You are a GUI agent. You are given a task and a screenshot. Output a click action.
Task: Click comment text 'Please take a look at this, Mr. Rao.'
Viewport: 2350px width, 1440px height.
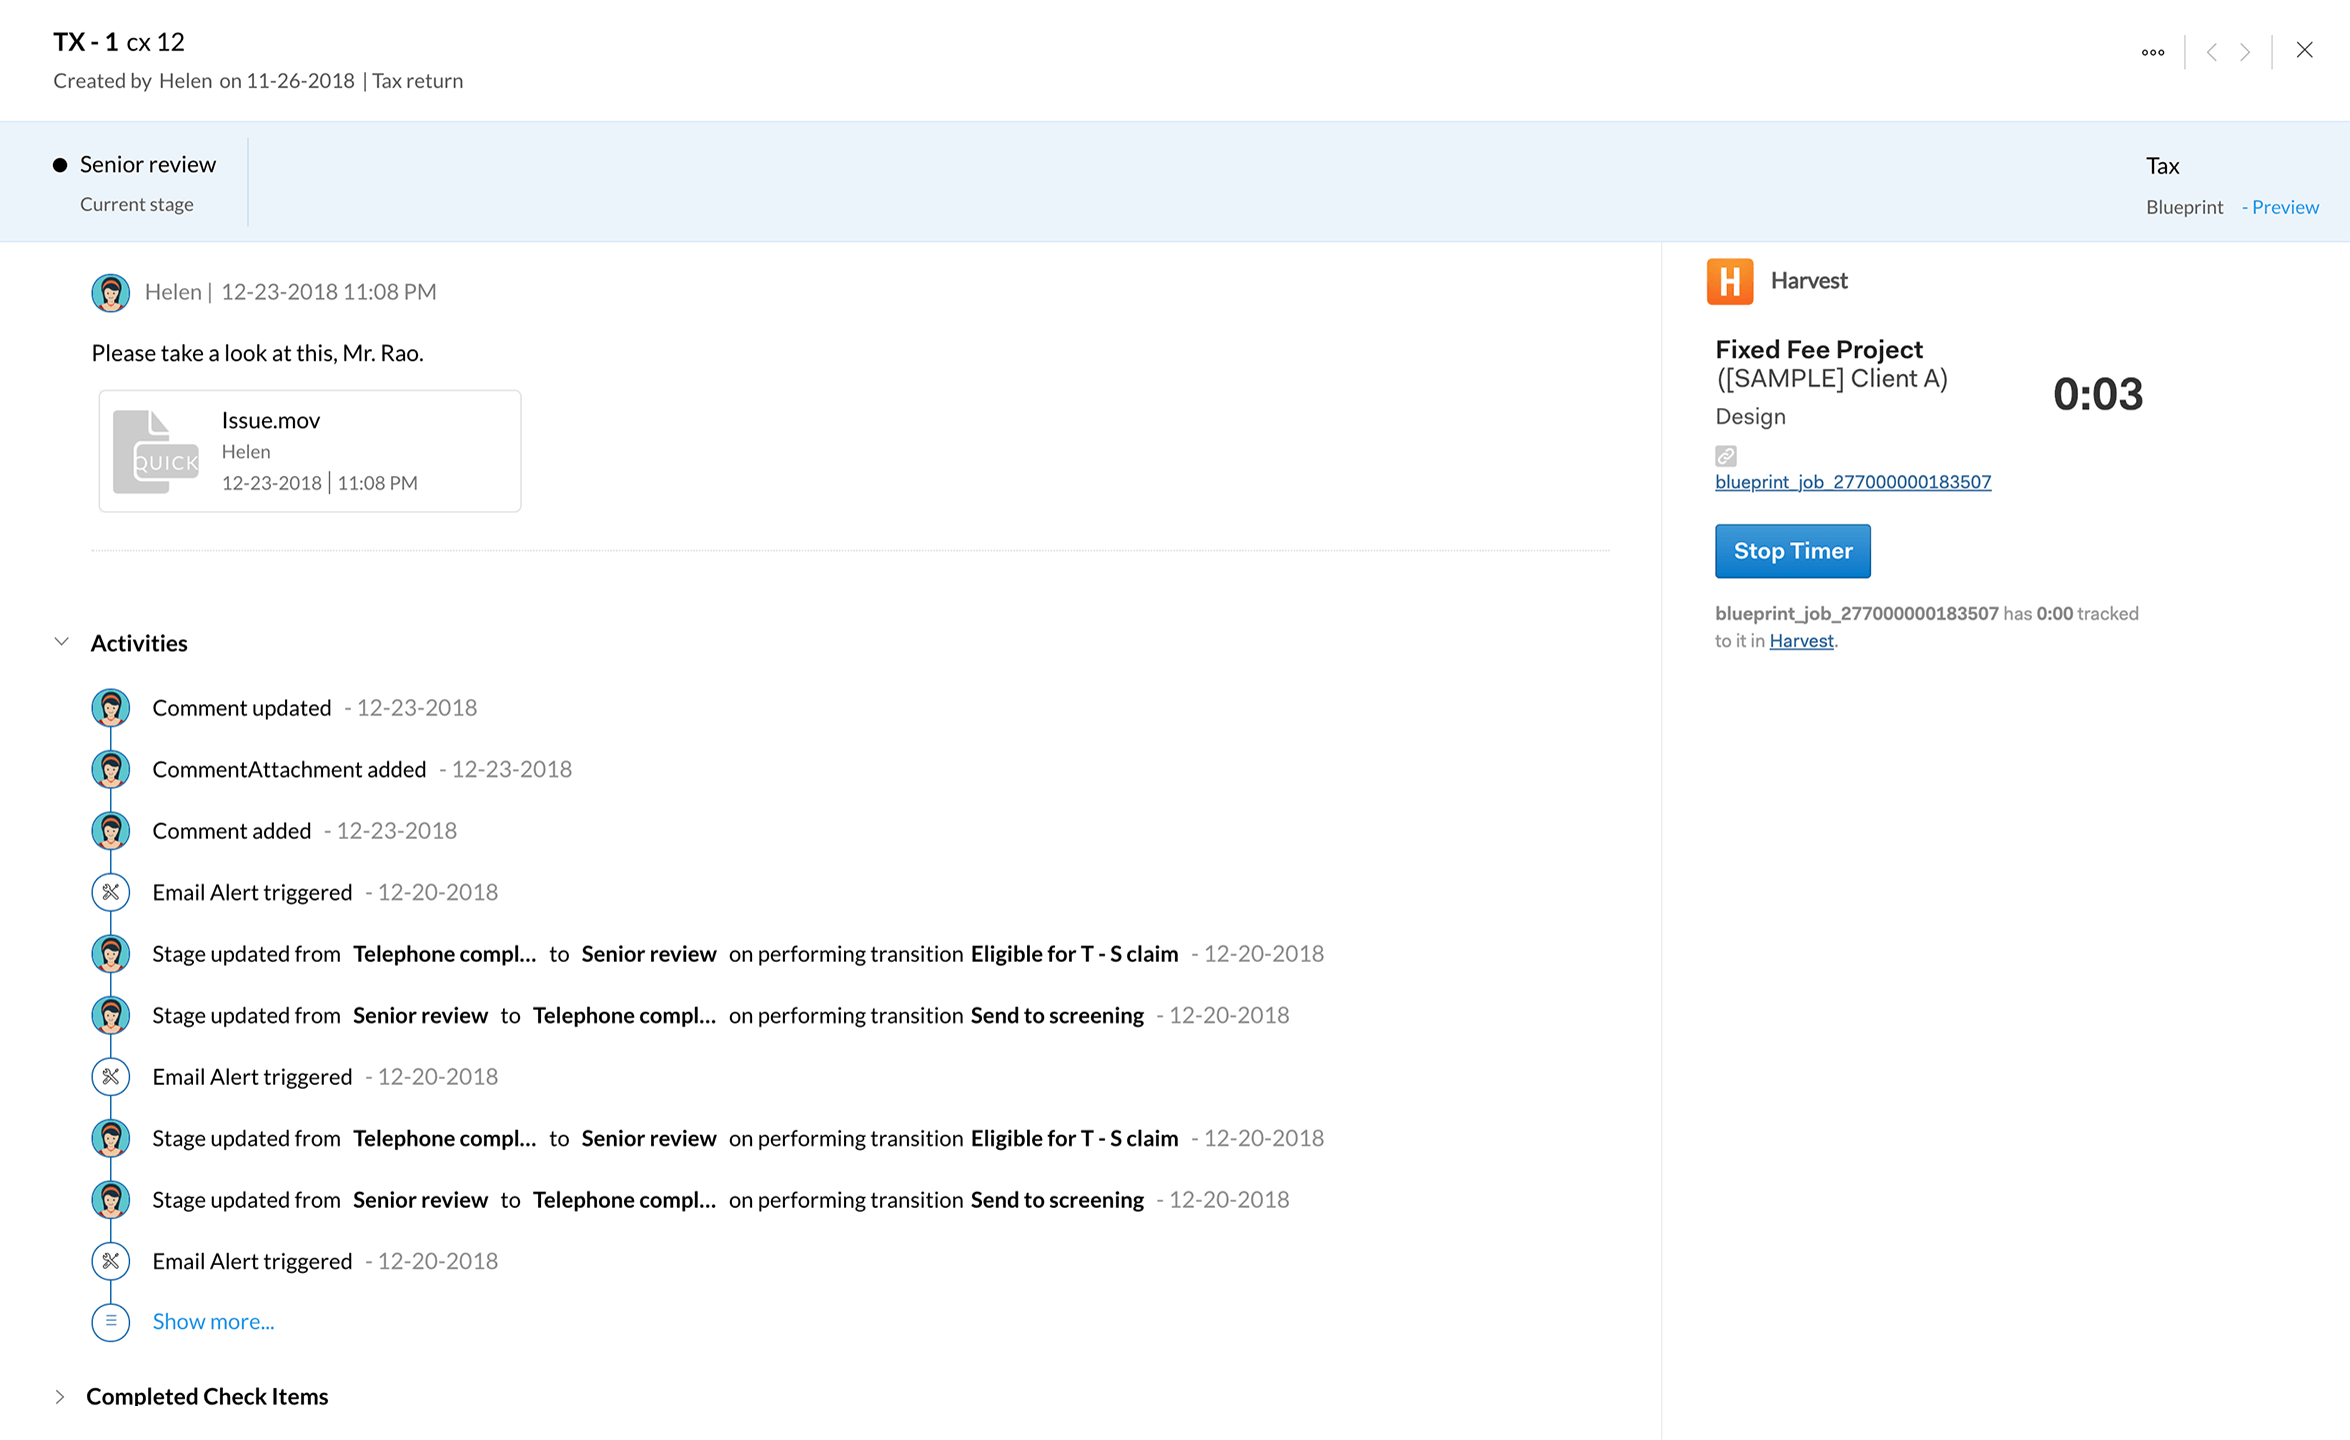[x=257, y=353]
